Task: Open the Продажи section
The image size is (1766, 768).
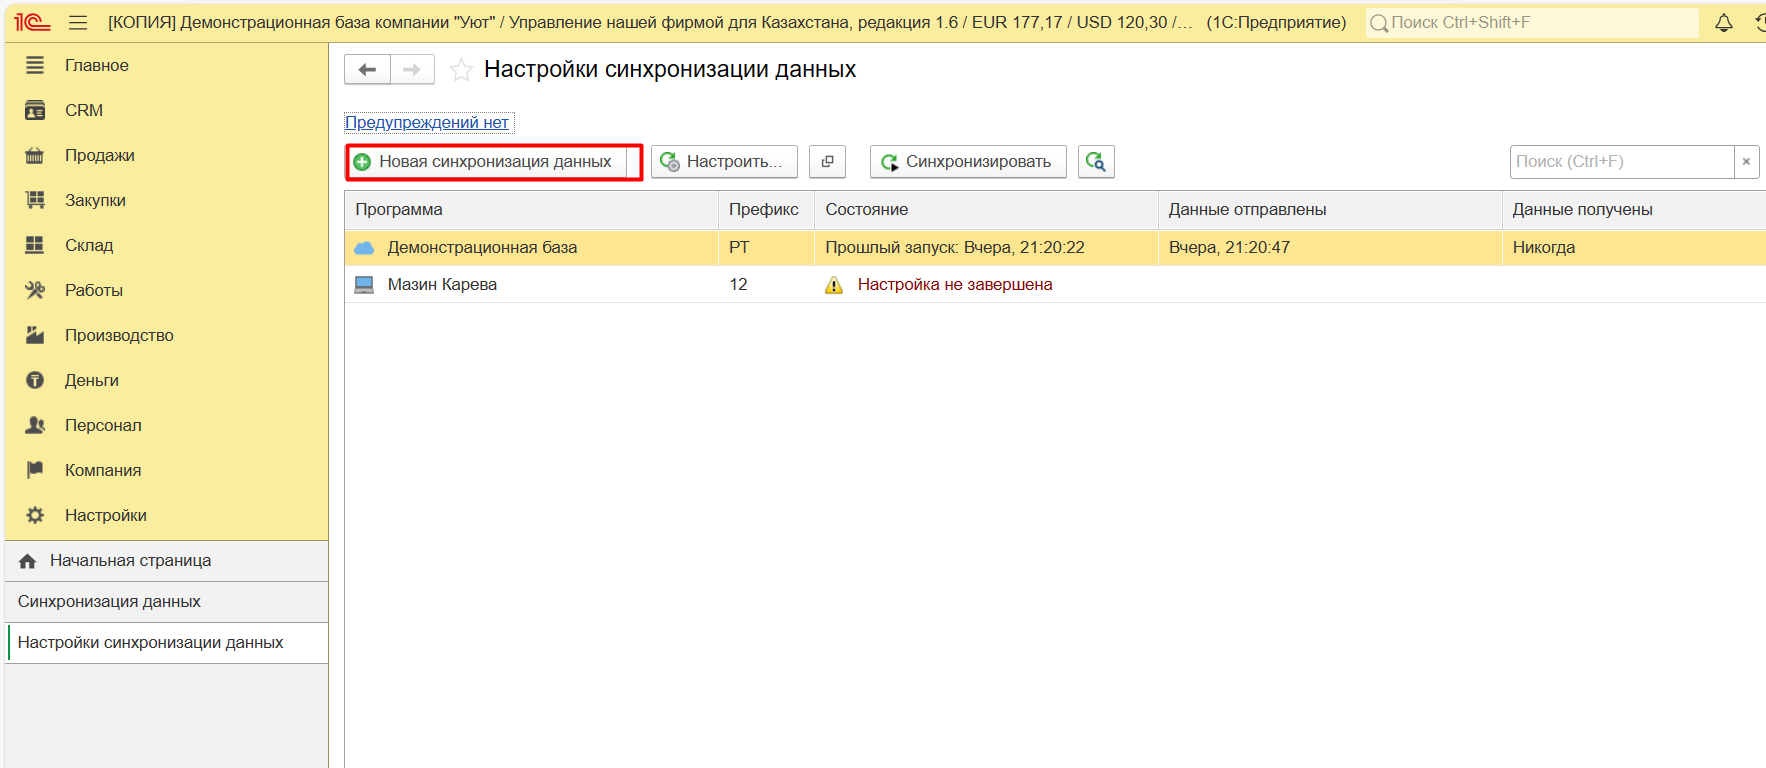Action: tap(99, 155)
